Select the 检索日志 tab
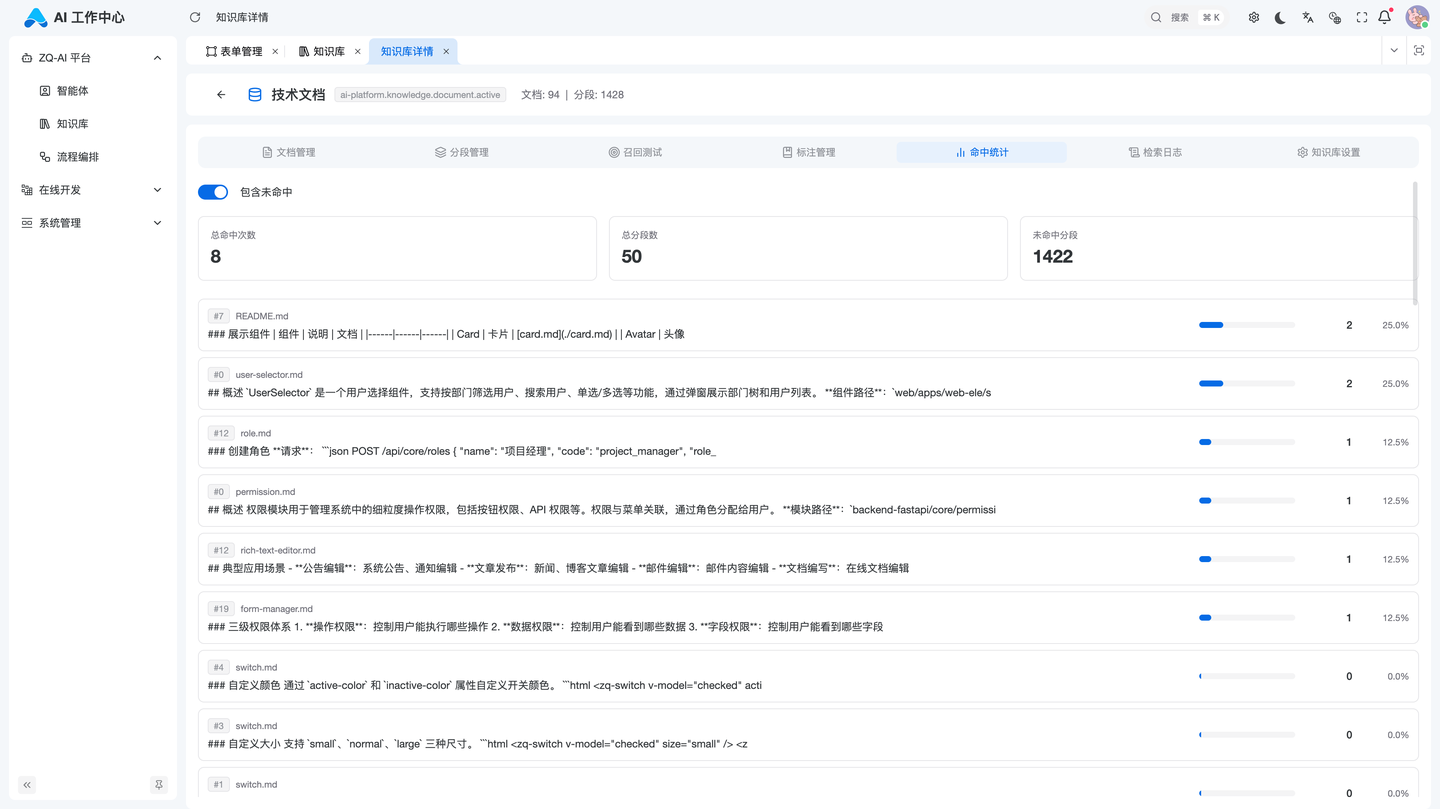Viewport: 1440px width, 809px height. pyautogui.click(x=1155, y=152)
